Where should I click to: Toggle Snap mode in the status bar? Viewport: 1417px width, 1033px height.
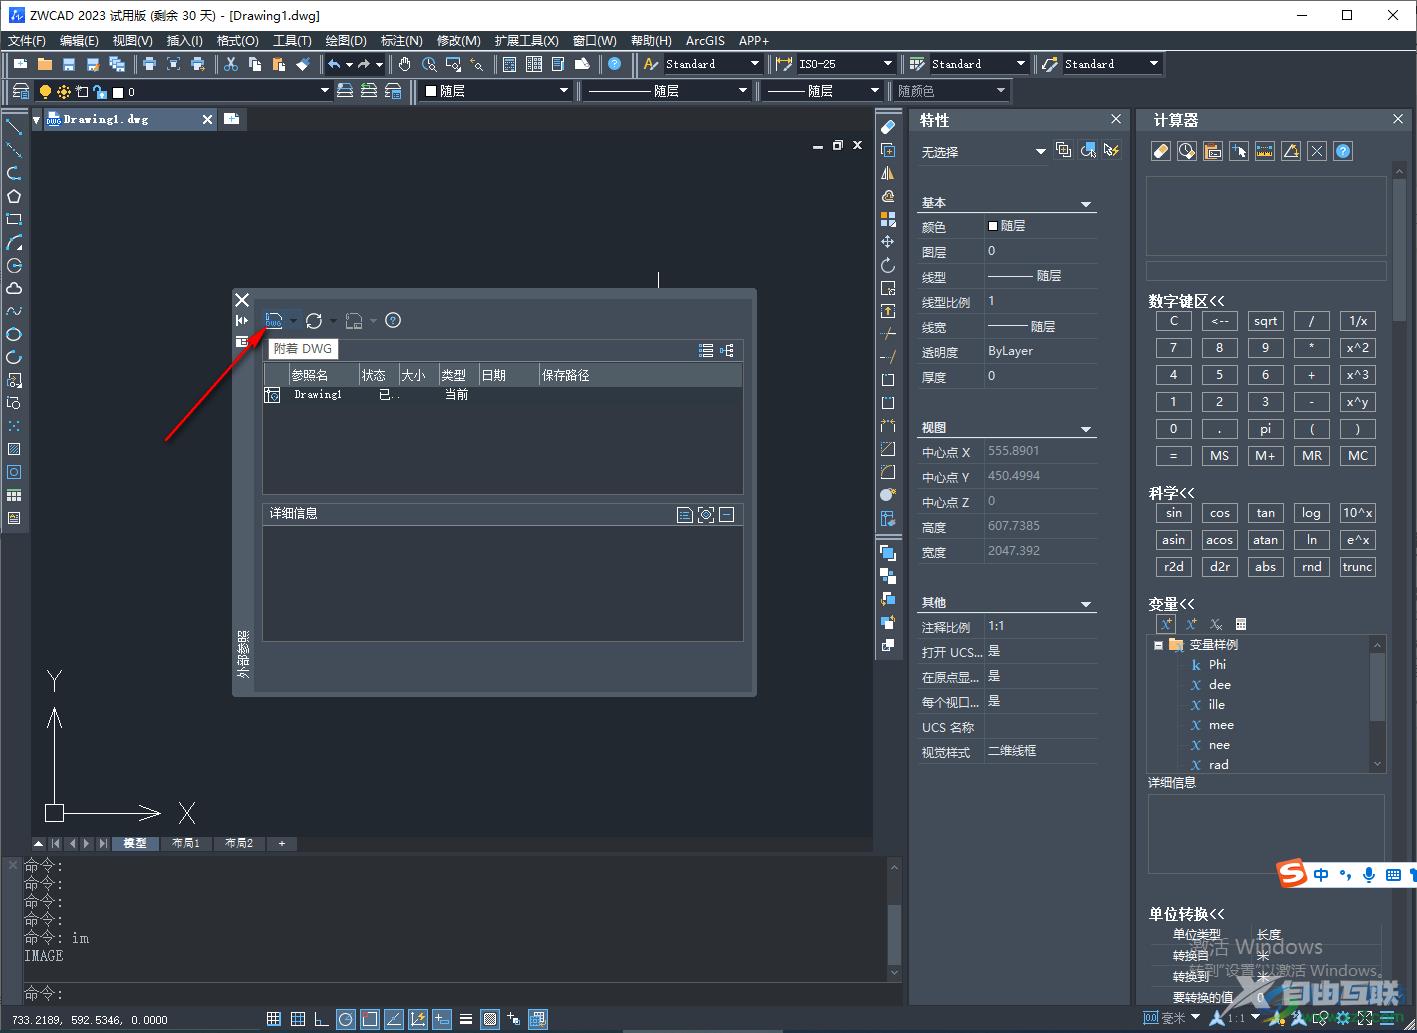273,1019
